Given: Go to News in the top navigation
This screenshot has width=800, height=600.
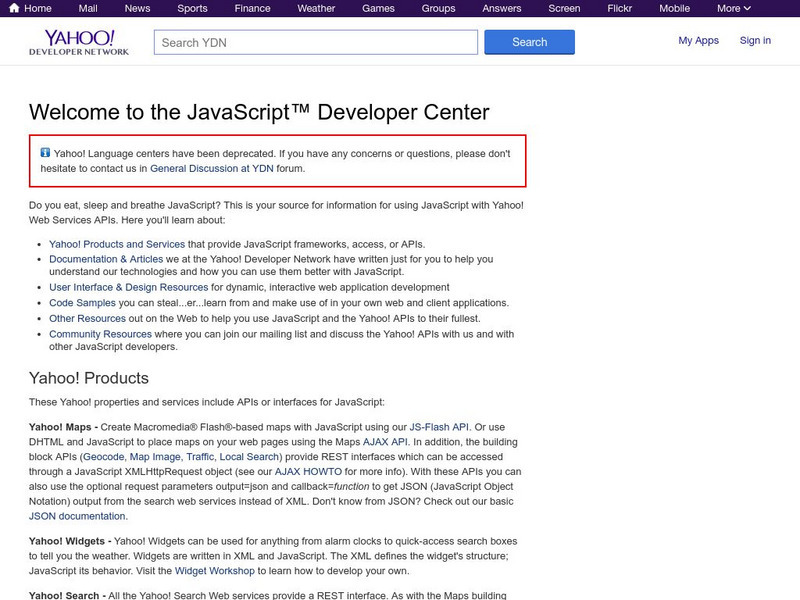Looking at the screenshot, I should pos(137,8).
